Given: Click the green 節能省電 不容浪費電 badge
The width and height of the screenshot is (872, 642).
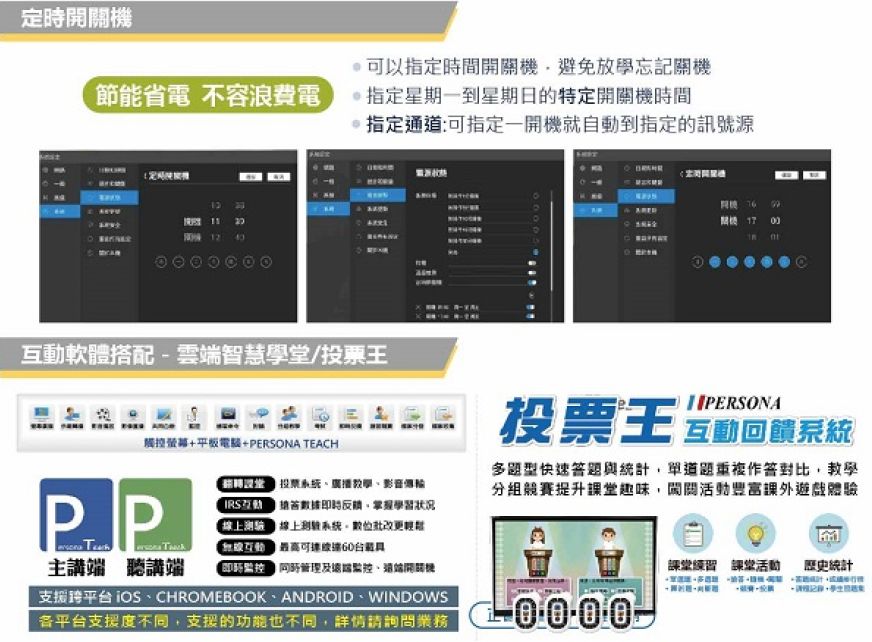Looking at the screenshot, I should [208, 95].
